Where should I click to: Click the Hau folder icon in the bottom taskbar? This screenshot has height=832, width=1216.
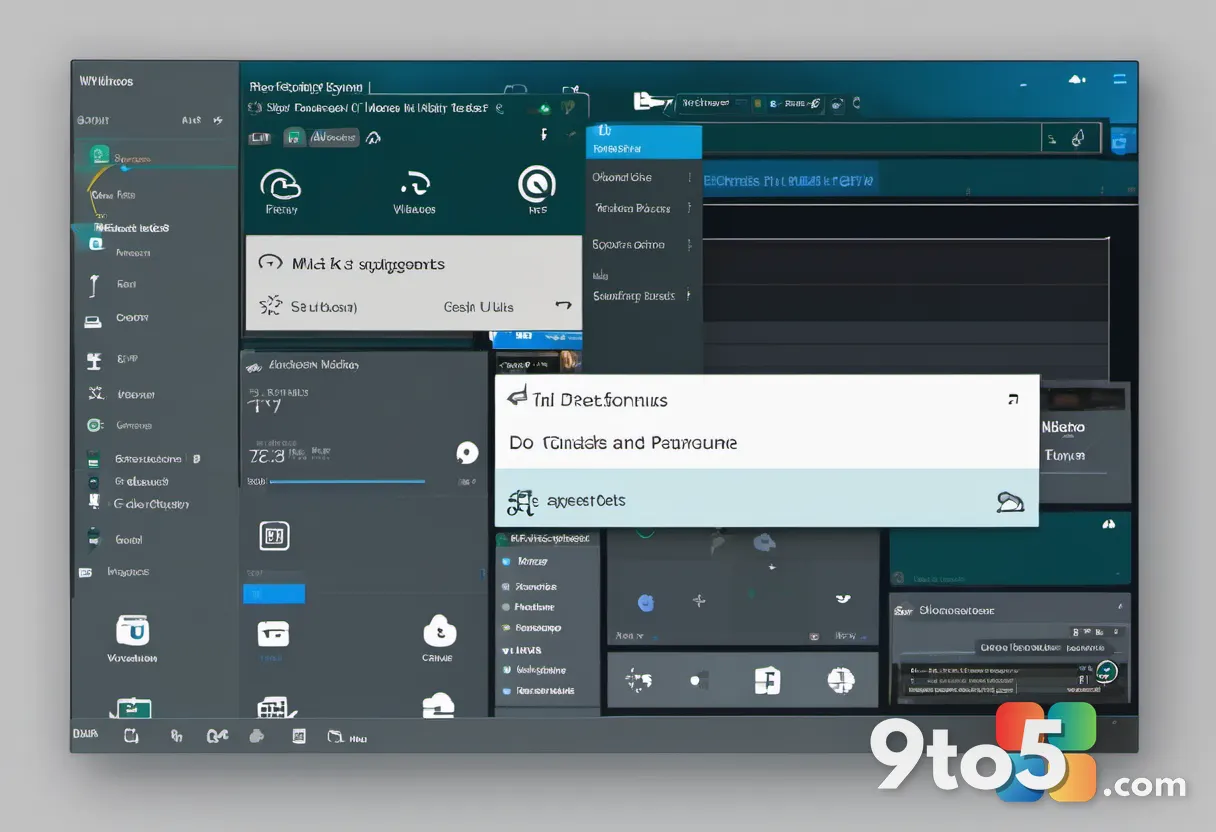(x=336, y=737)
